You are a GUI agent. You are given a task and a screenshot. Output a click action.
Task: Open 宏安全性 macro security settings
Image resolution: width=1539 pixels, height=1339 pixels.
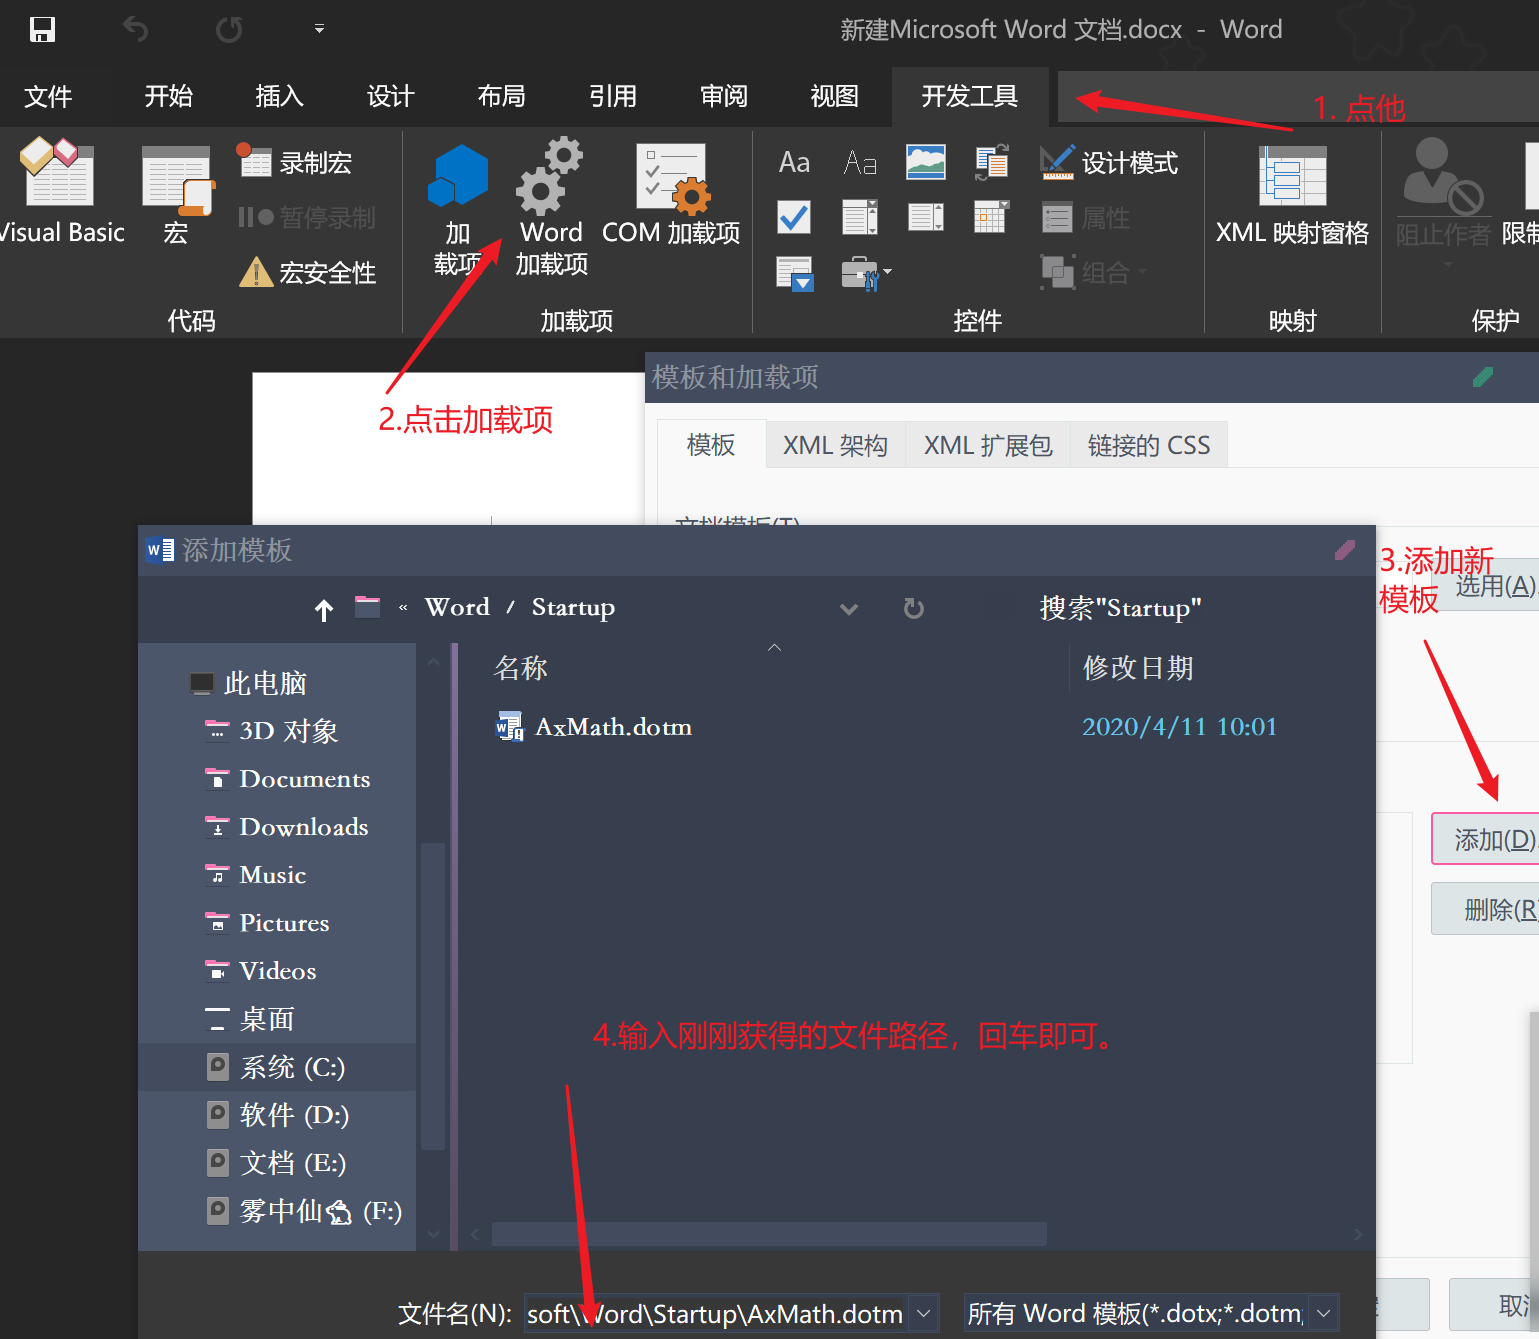click(308, 272)
